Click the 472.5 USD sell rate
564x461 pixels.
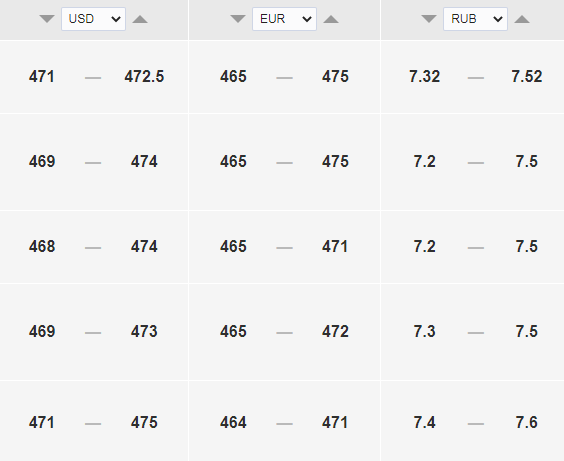[144, 77]
